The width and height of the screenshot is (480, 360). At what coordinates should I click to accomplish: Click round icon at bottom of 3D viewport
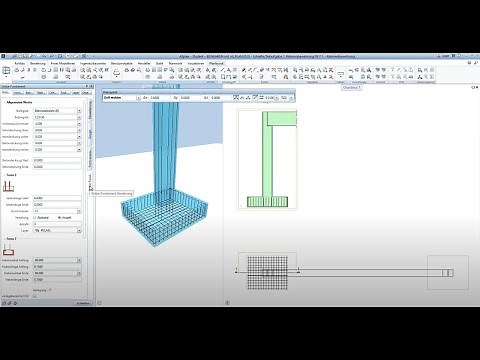99,303
